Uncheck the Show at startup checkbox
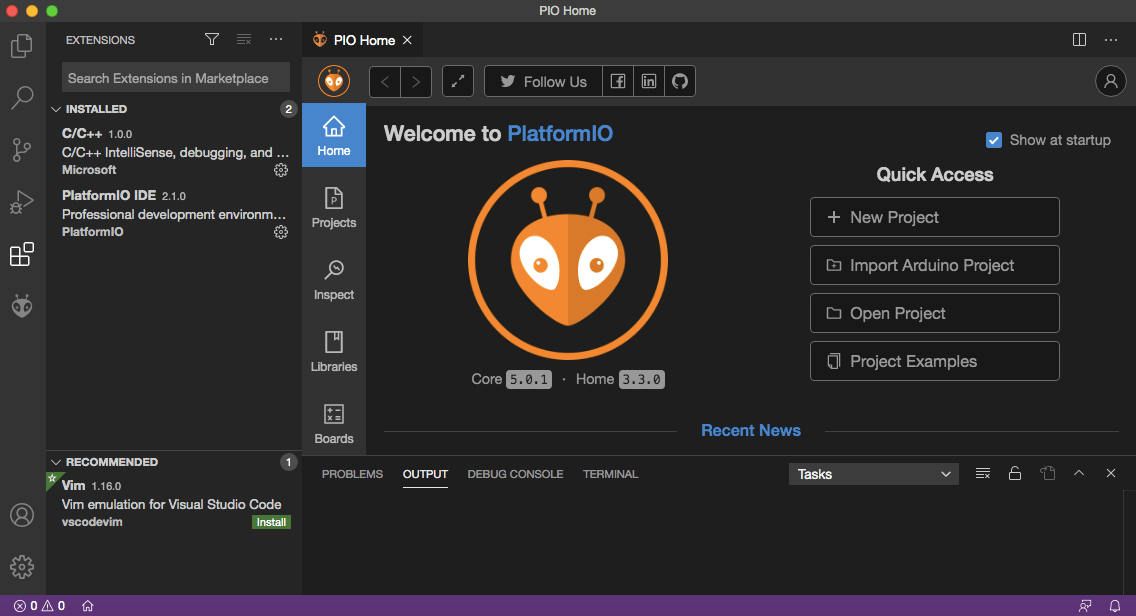 (994, 140)
